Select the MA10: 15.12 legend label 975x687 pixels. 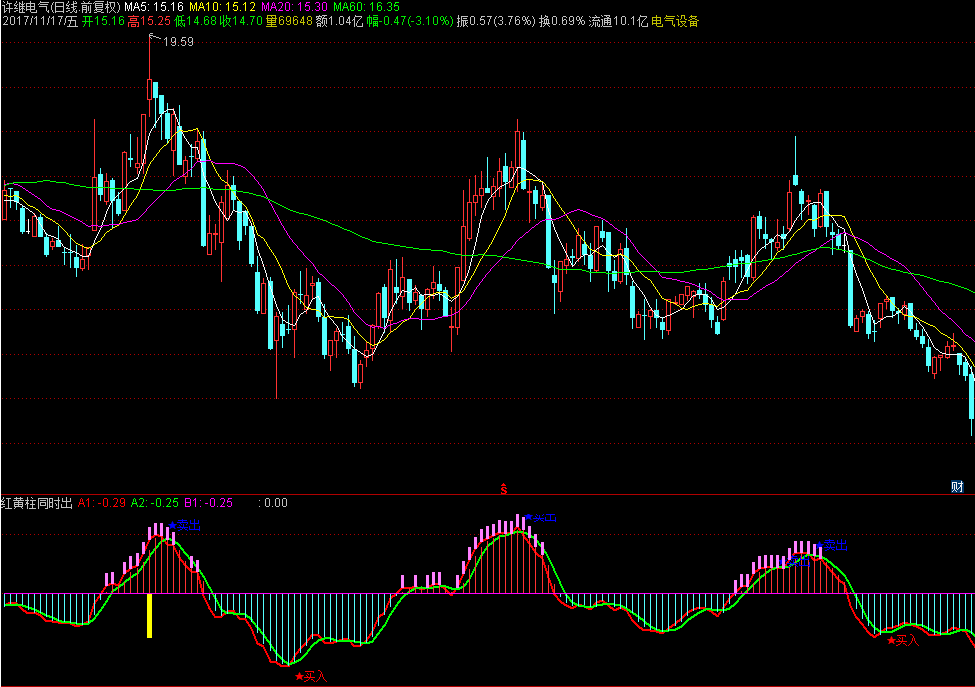point(223,7)
